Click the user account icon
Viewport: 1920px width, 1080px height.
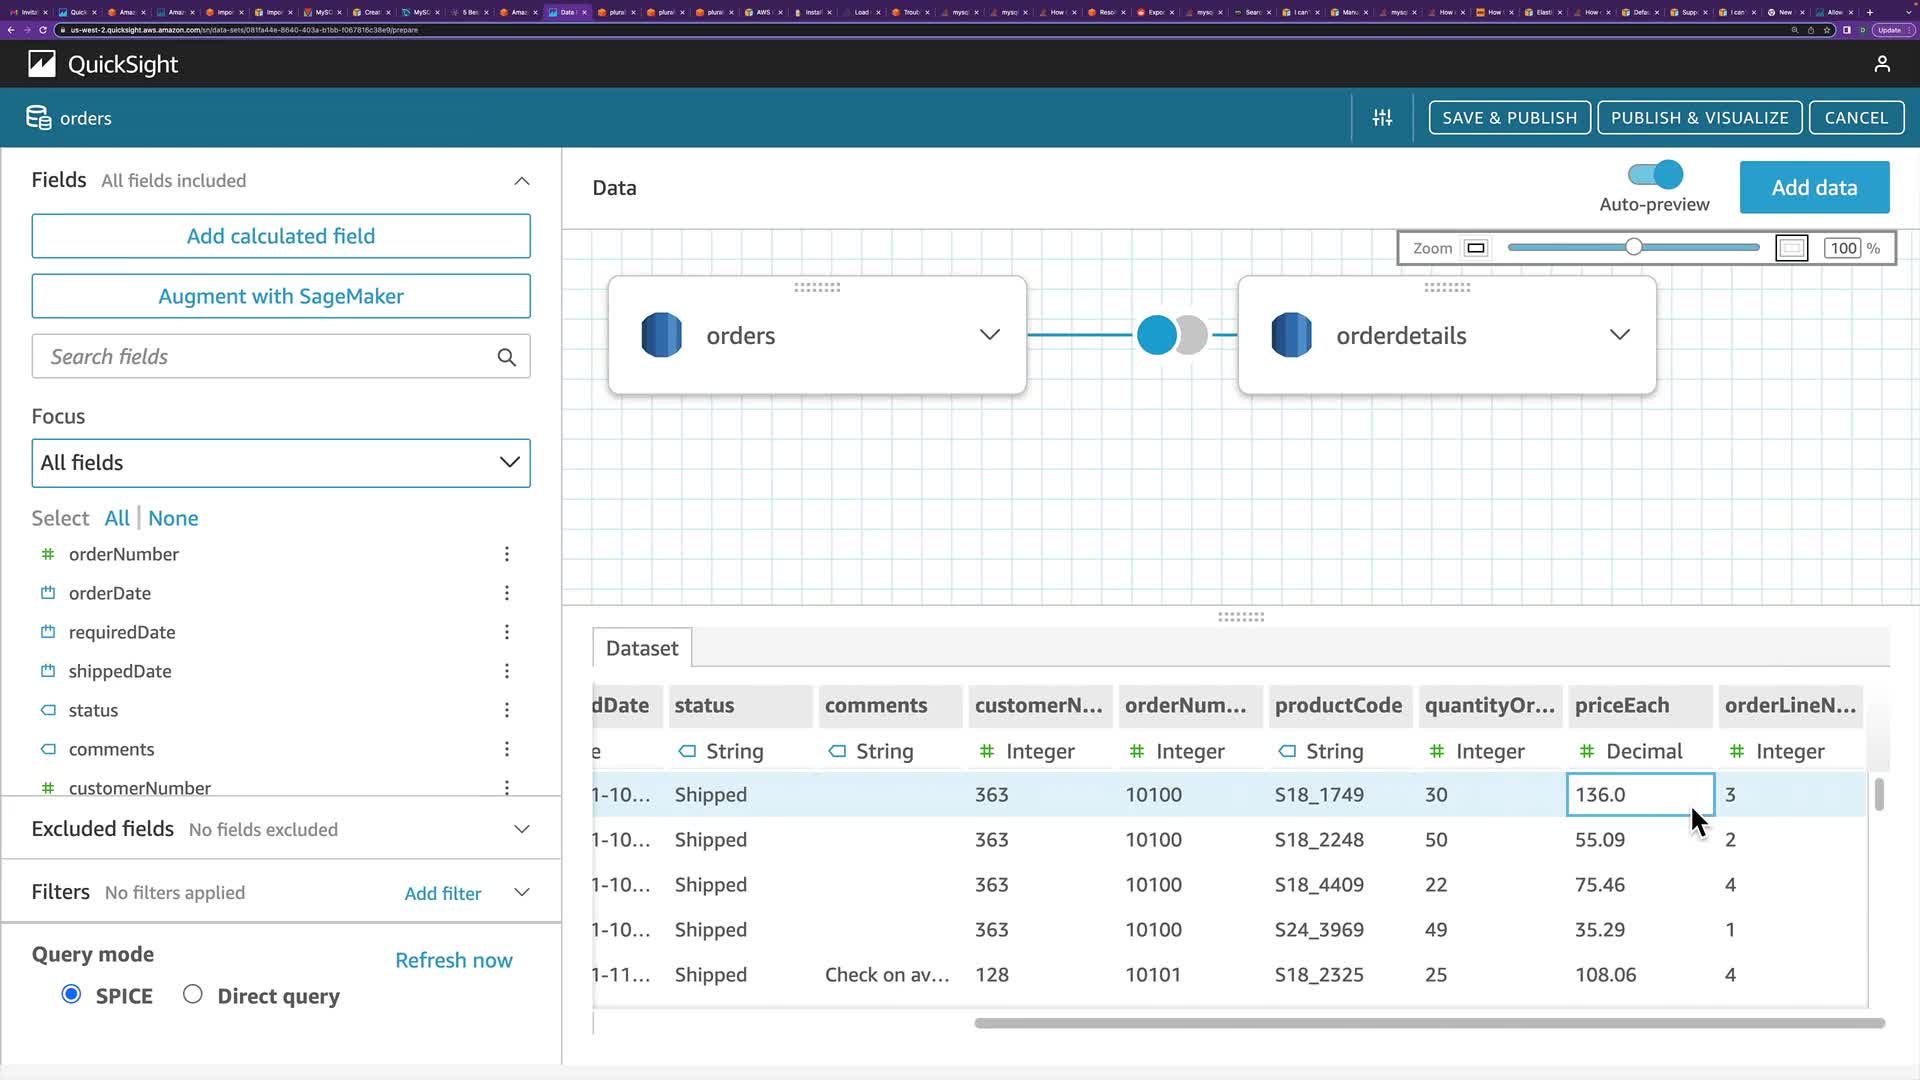point(1881,64)
